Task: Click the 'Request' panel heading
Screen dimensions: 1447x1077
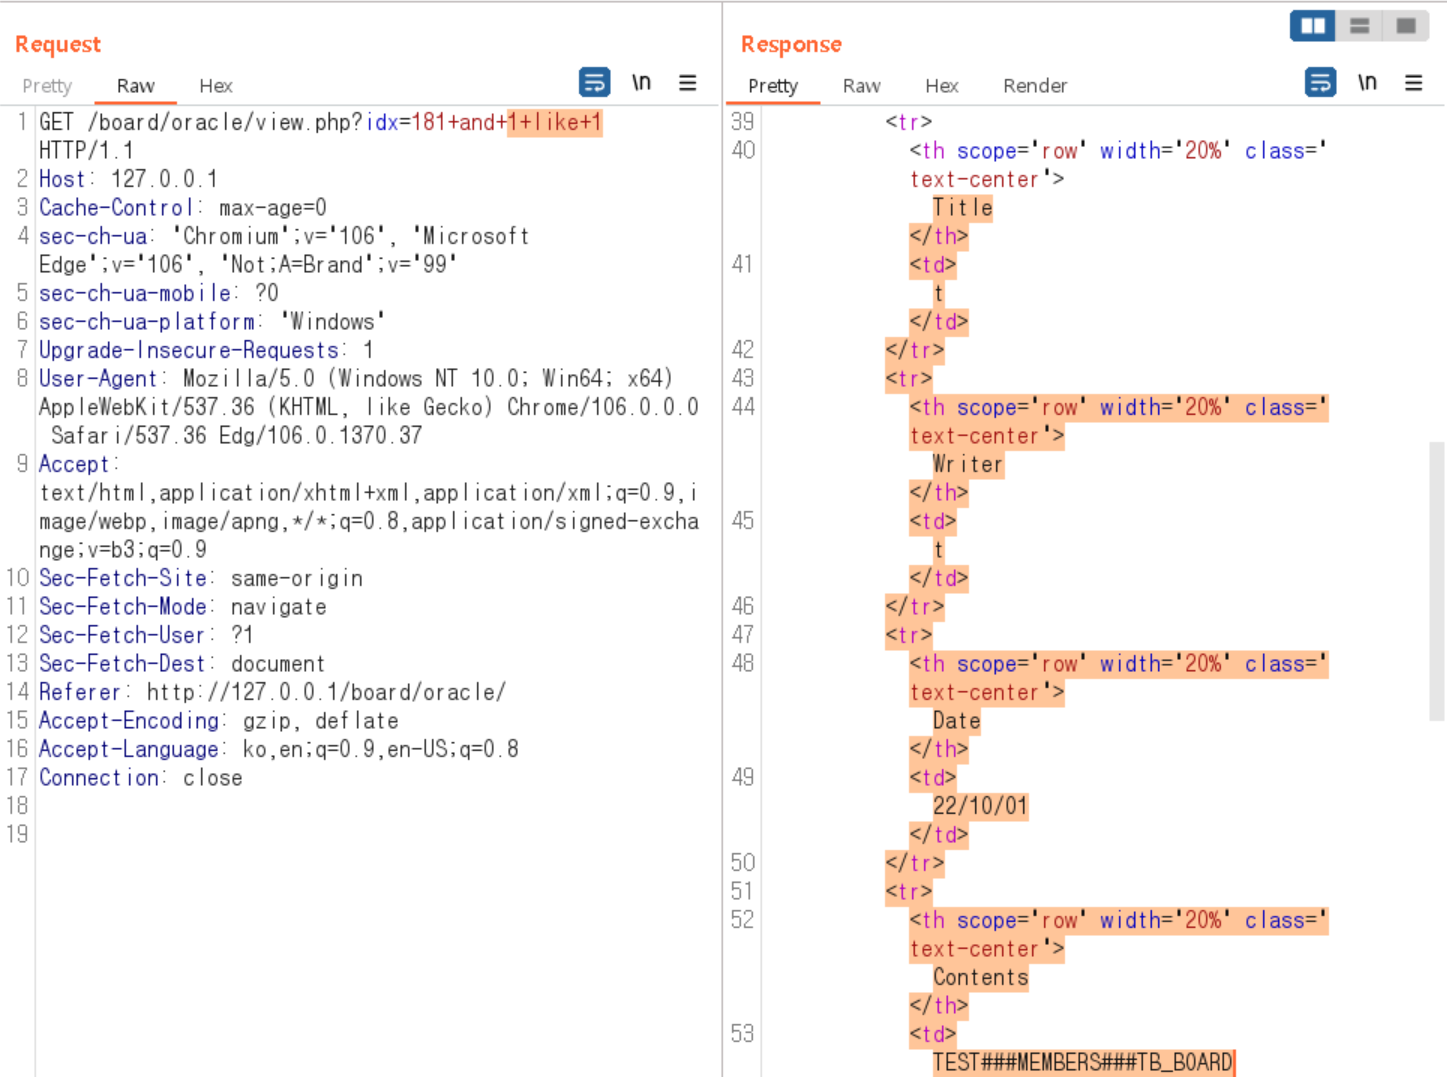Action: (58, 44)
